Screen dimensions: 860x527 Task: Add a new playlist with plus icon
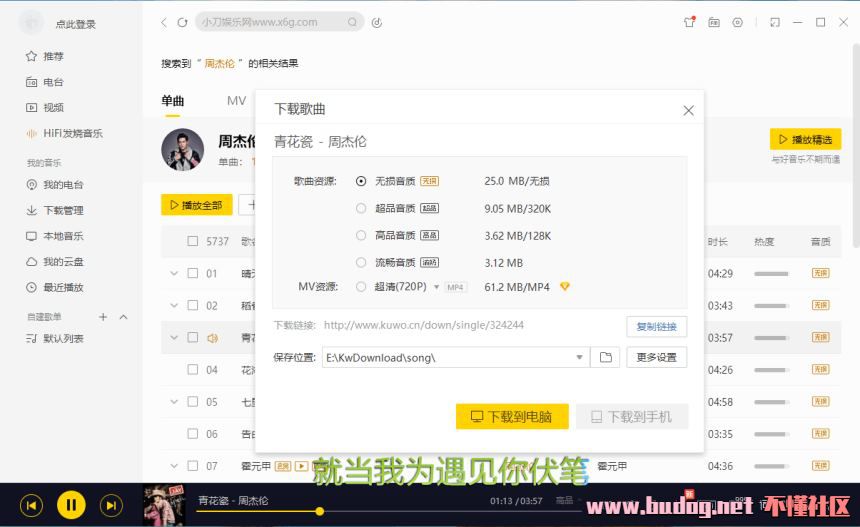pos(103,317)
